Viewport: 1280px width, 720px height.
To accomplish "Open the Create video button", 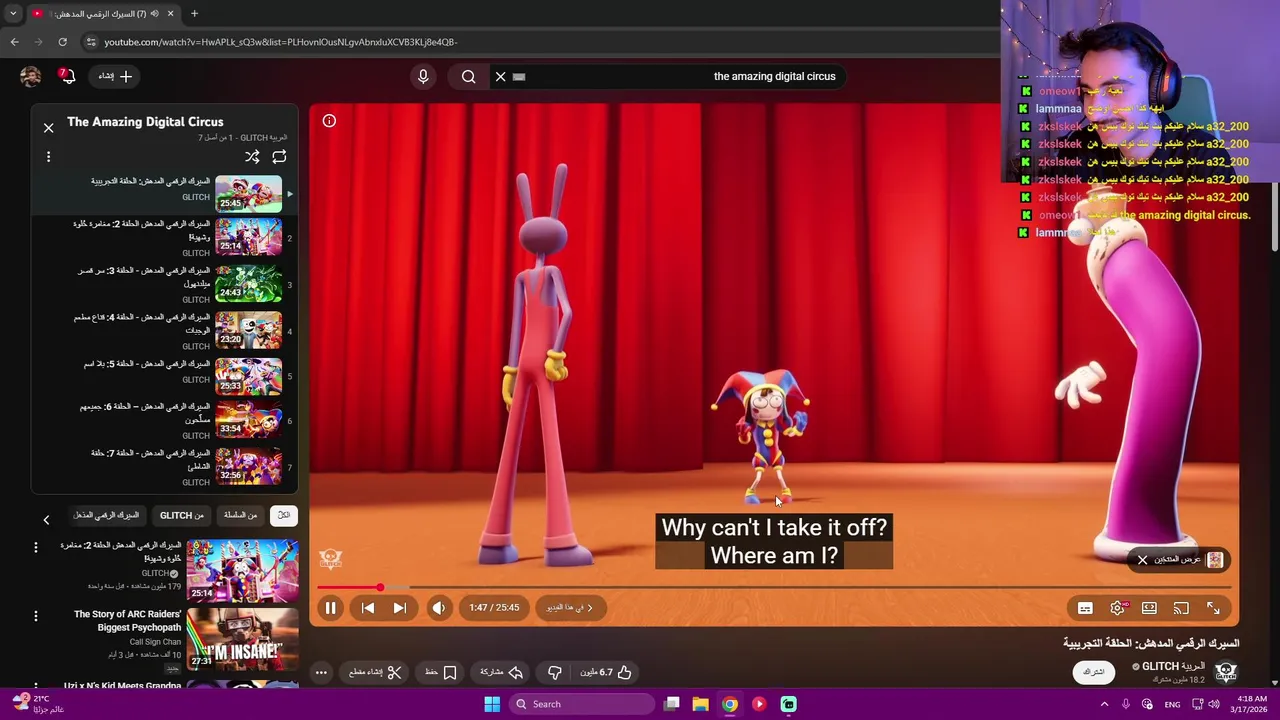I will 115,76.
